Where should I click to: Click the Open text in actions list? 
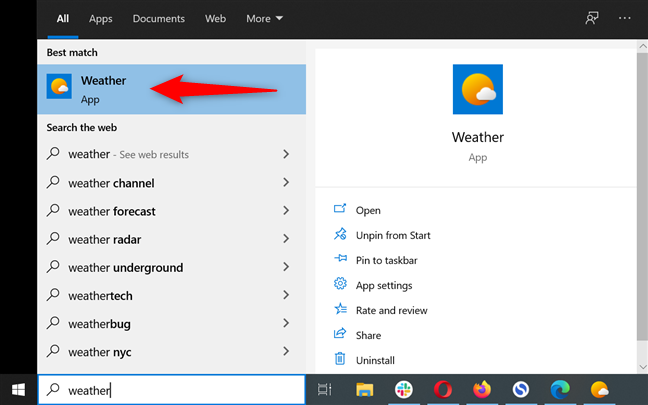[368, 210]
